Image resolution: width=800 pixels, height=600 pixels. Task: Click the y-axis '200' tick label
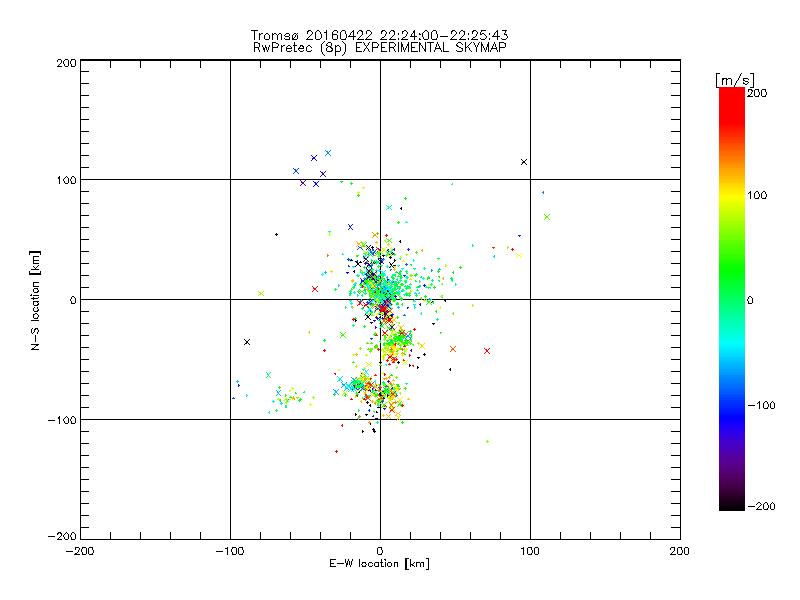(66, 63)
